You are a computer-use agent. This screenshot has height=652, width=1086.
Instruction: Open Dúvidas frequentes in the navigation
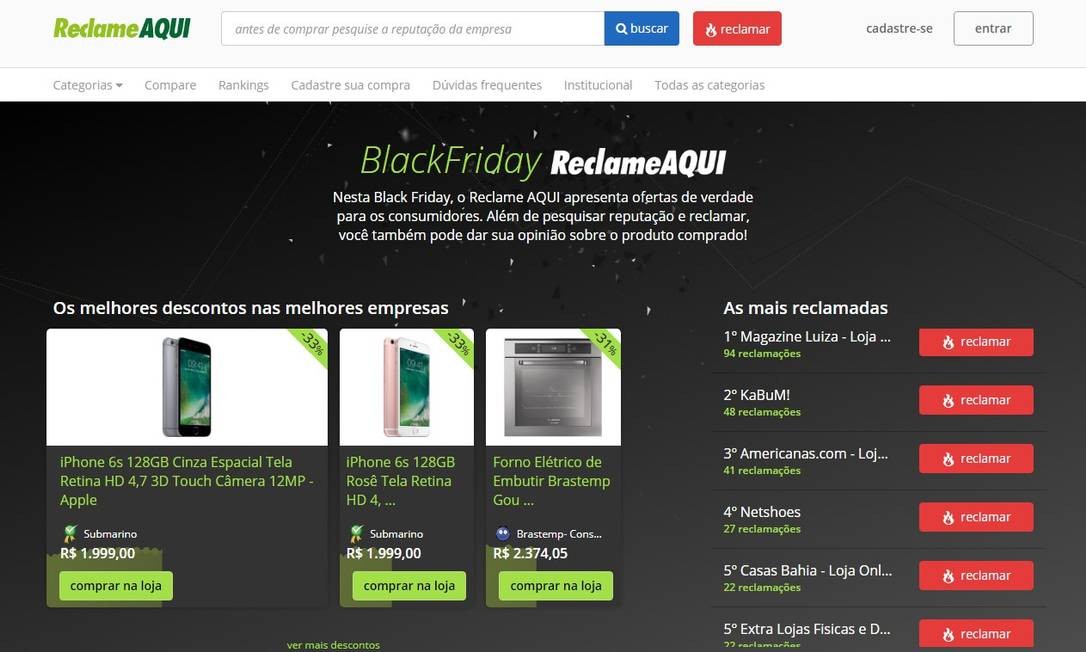point(487,85)
